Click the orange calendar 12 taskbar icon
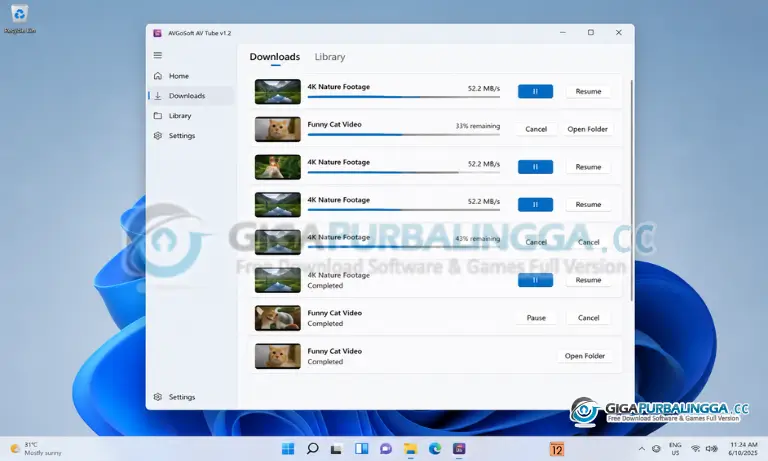 pyautogui.click(x=557, y=449)
